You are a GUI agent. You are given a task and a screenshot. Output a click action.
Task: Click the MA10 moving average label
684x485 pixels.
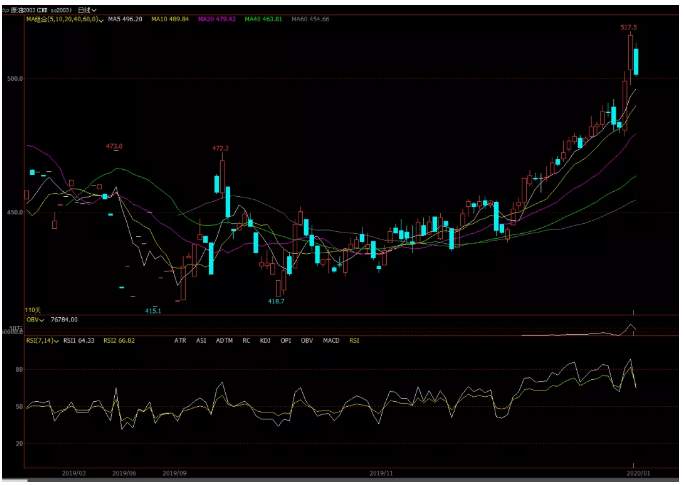tap(170, 19)
